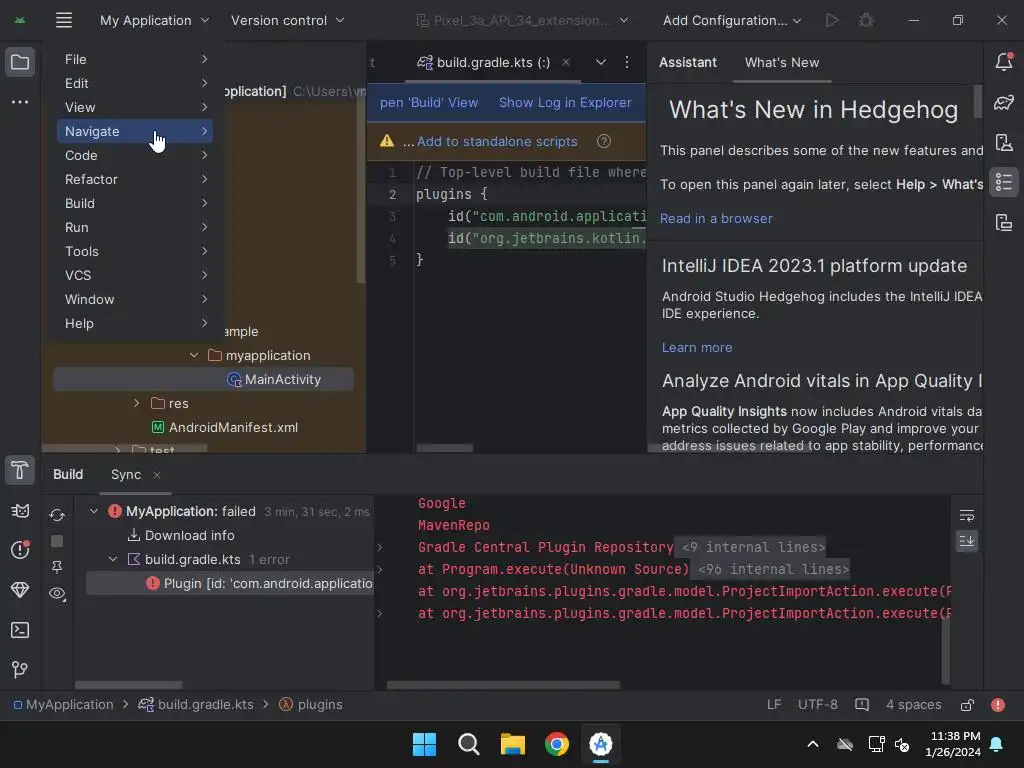Switch to the Assistant tab
This screenshot has height=768, width=1024.
[688, 62]
